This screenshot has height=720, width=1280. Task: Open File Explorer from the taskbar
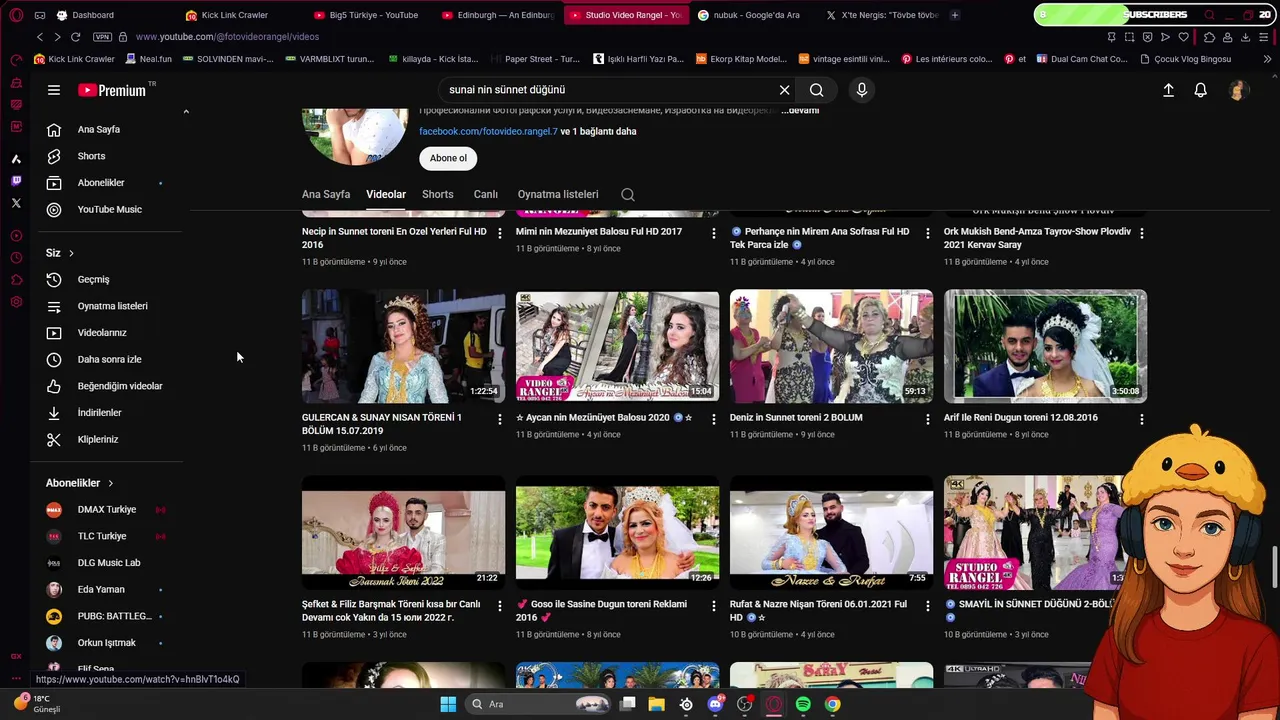pos(657,704)
